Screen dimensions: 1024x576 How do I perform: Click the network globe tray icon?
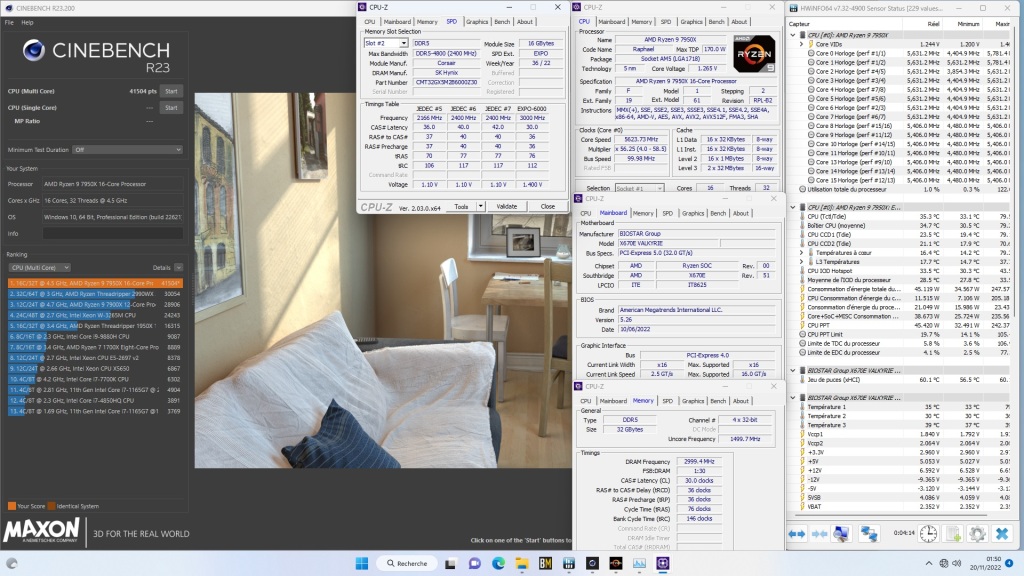pyautogui.click(x=943, y=563)
